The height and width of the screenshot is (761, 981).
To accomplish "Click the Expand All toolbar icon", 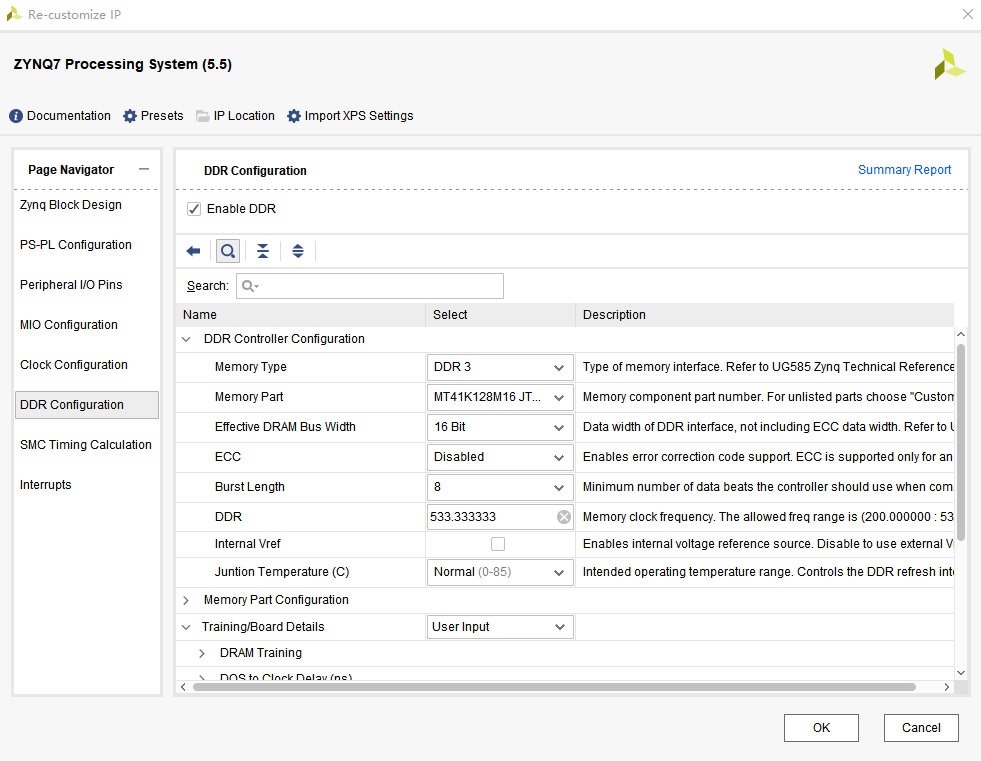I will coord(298,251).
